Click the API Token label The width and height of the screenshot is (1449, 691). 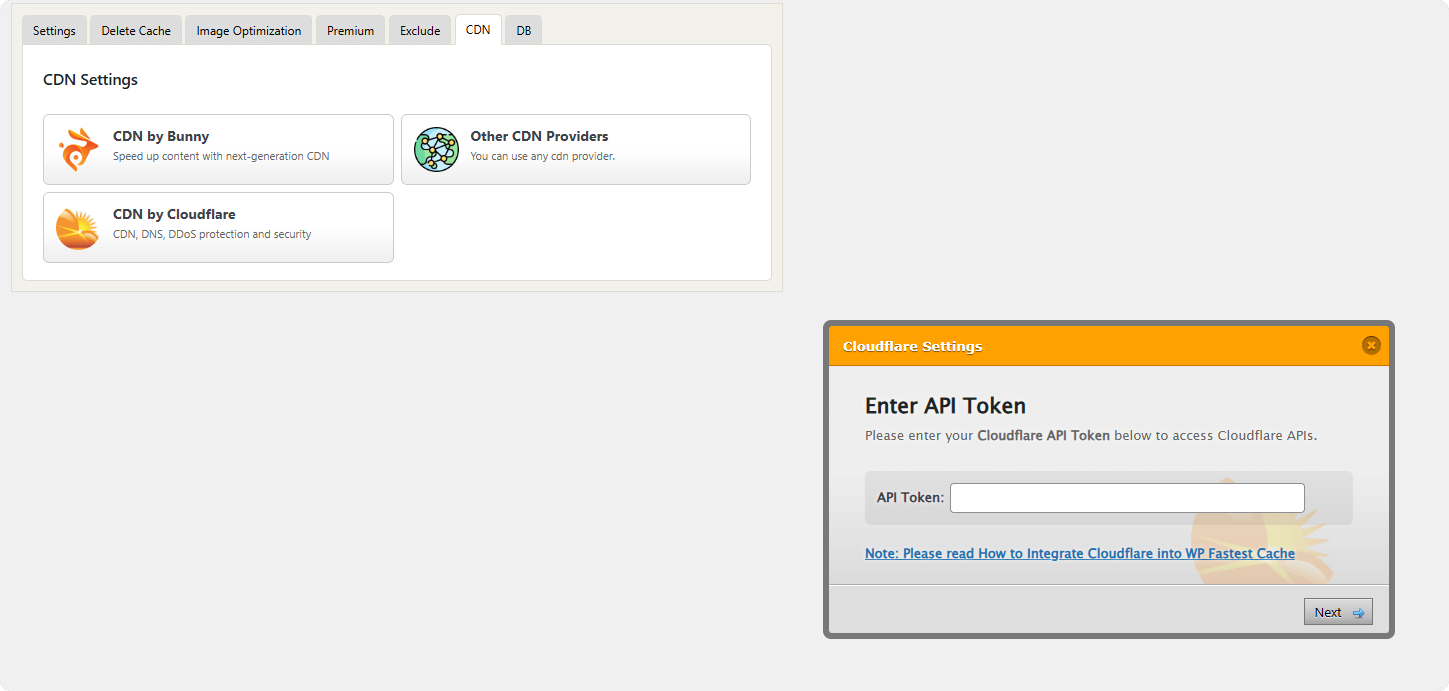click(x=910, y=497)
